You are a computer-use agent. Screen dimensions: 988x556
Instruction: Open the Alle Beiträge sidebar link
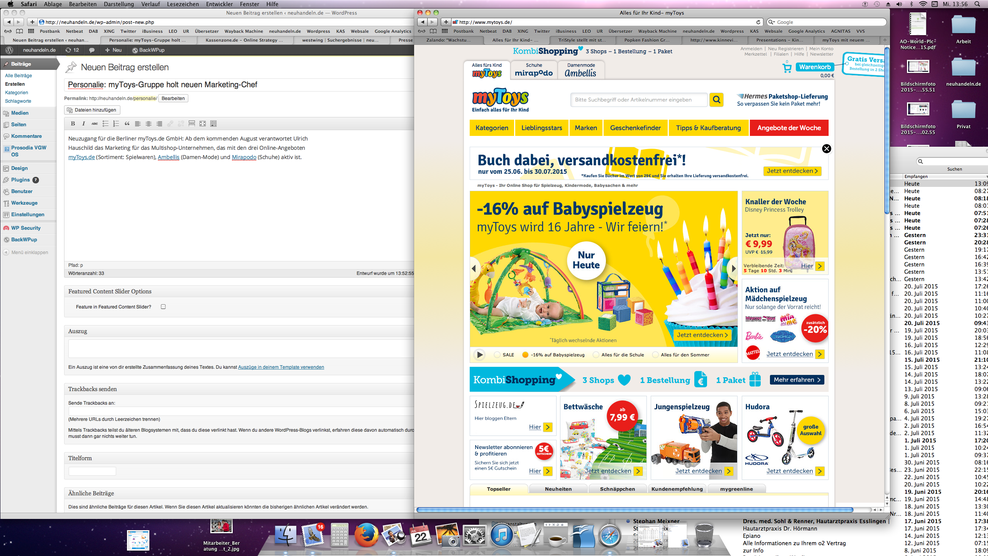18,76
